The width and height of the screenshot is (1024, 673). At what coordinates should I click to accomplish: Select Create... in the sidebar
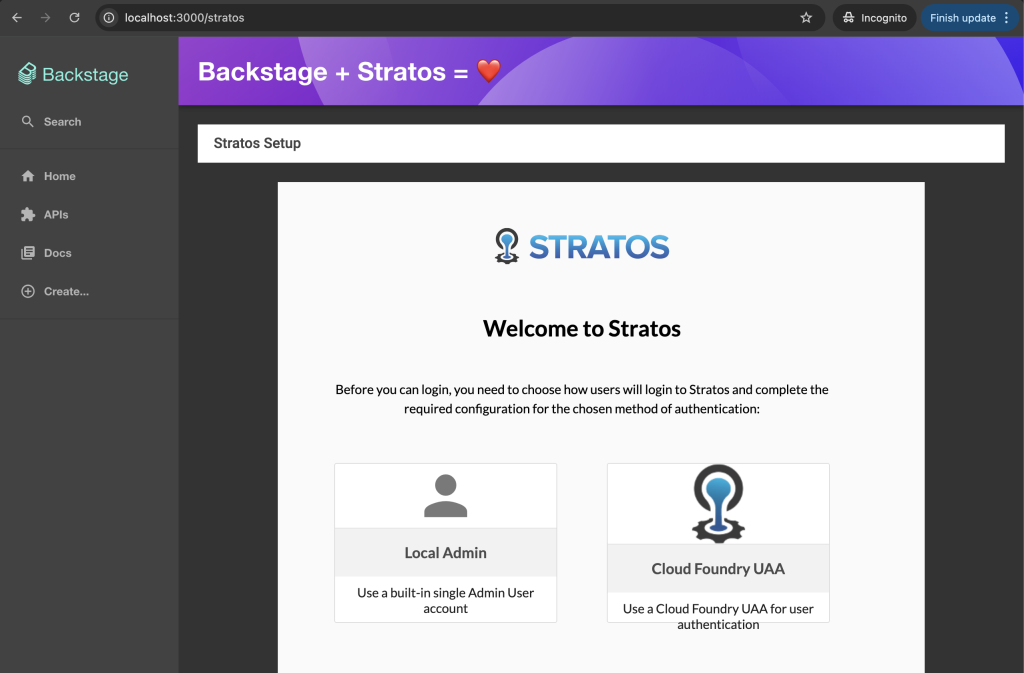coord(89,292)
